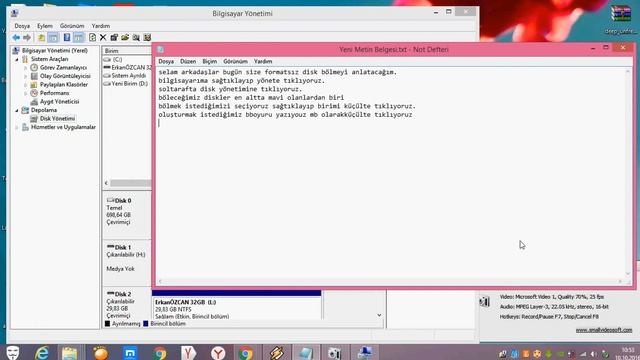Click the Birim column header
Image resolution: width=640 pixels, height=360 pixels.
point(127,51)
